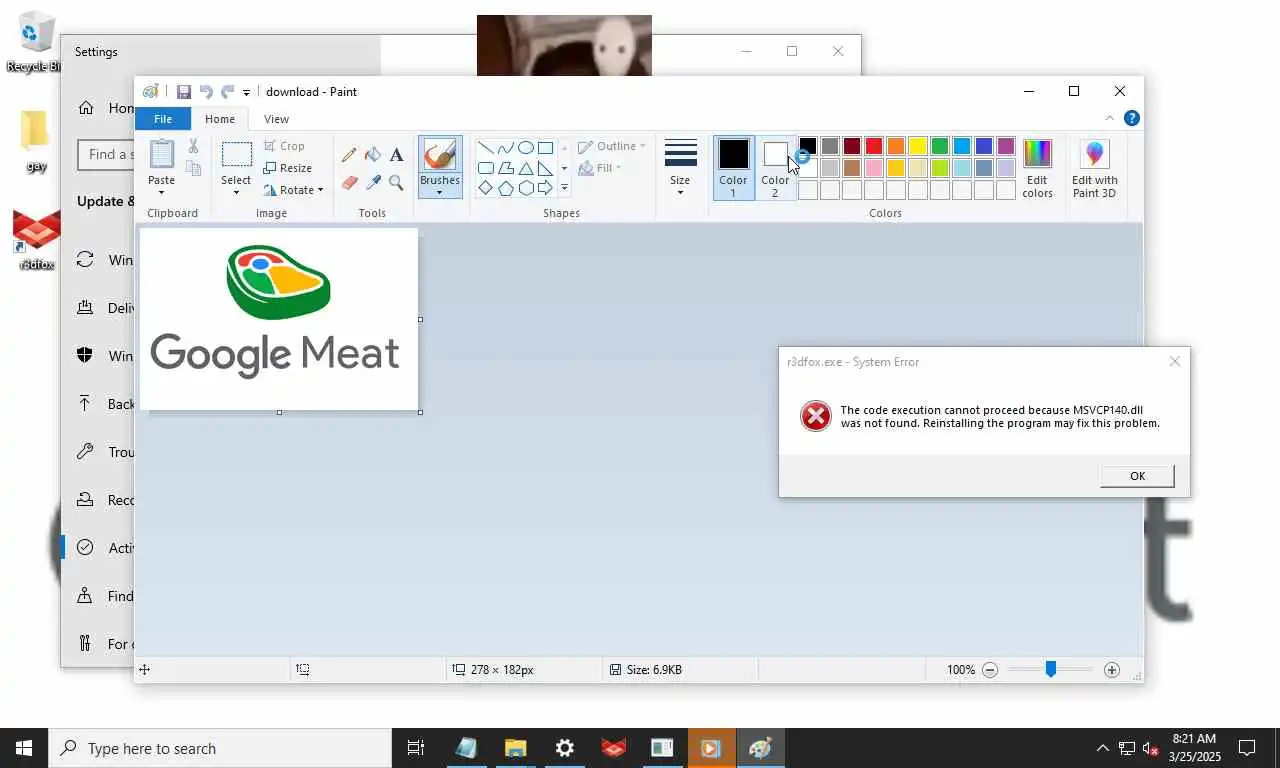The width and height of the screenshot is (1280, 768).
Task: Choose the Pentagon shape
Action: pos(505,188)
